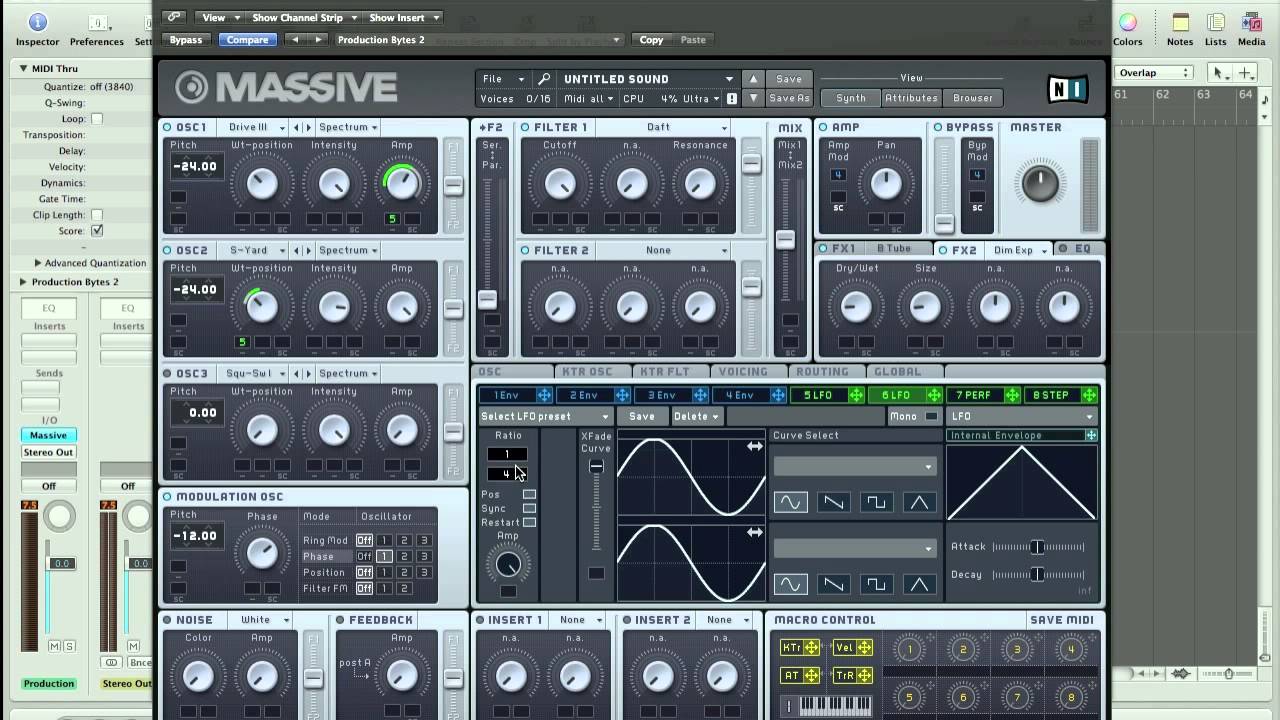Viewport: 1280px width, 720px height.
Task: Click the Copy button in plugin header
Action: click(x=652, y=40)
